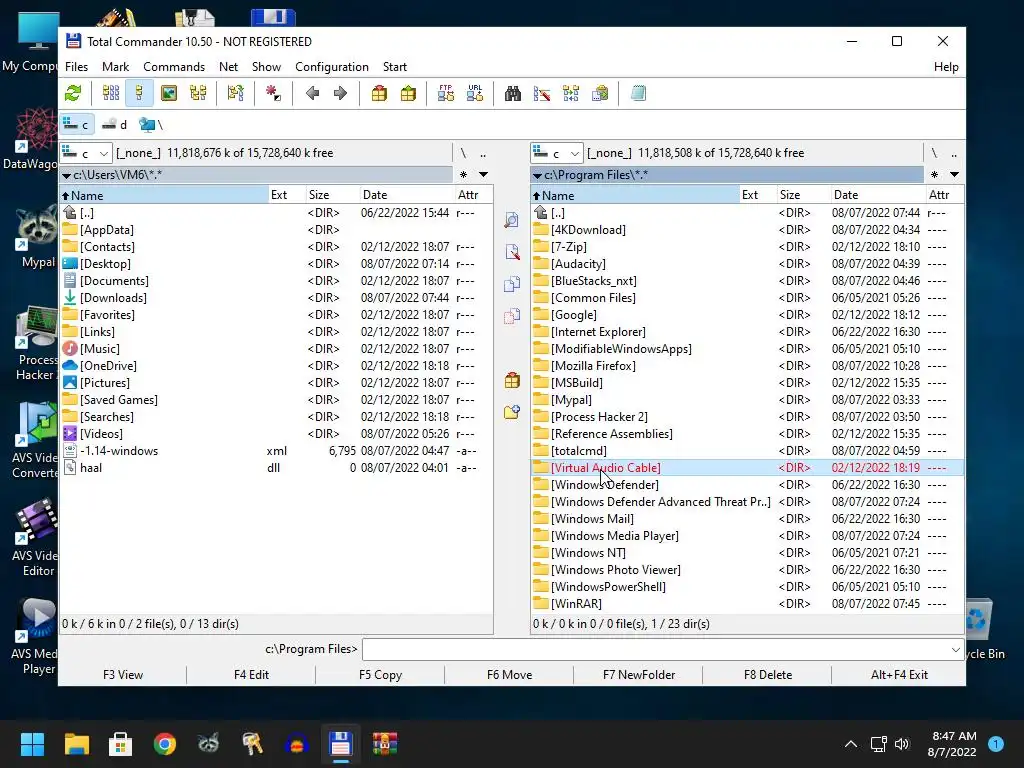Click the Edit icon in the middle bar
Image resolution: width=1024 pixels, height=768 pixels.
(512, 251)
